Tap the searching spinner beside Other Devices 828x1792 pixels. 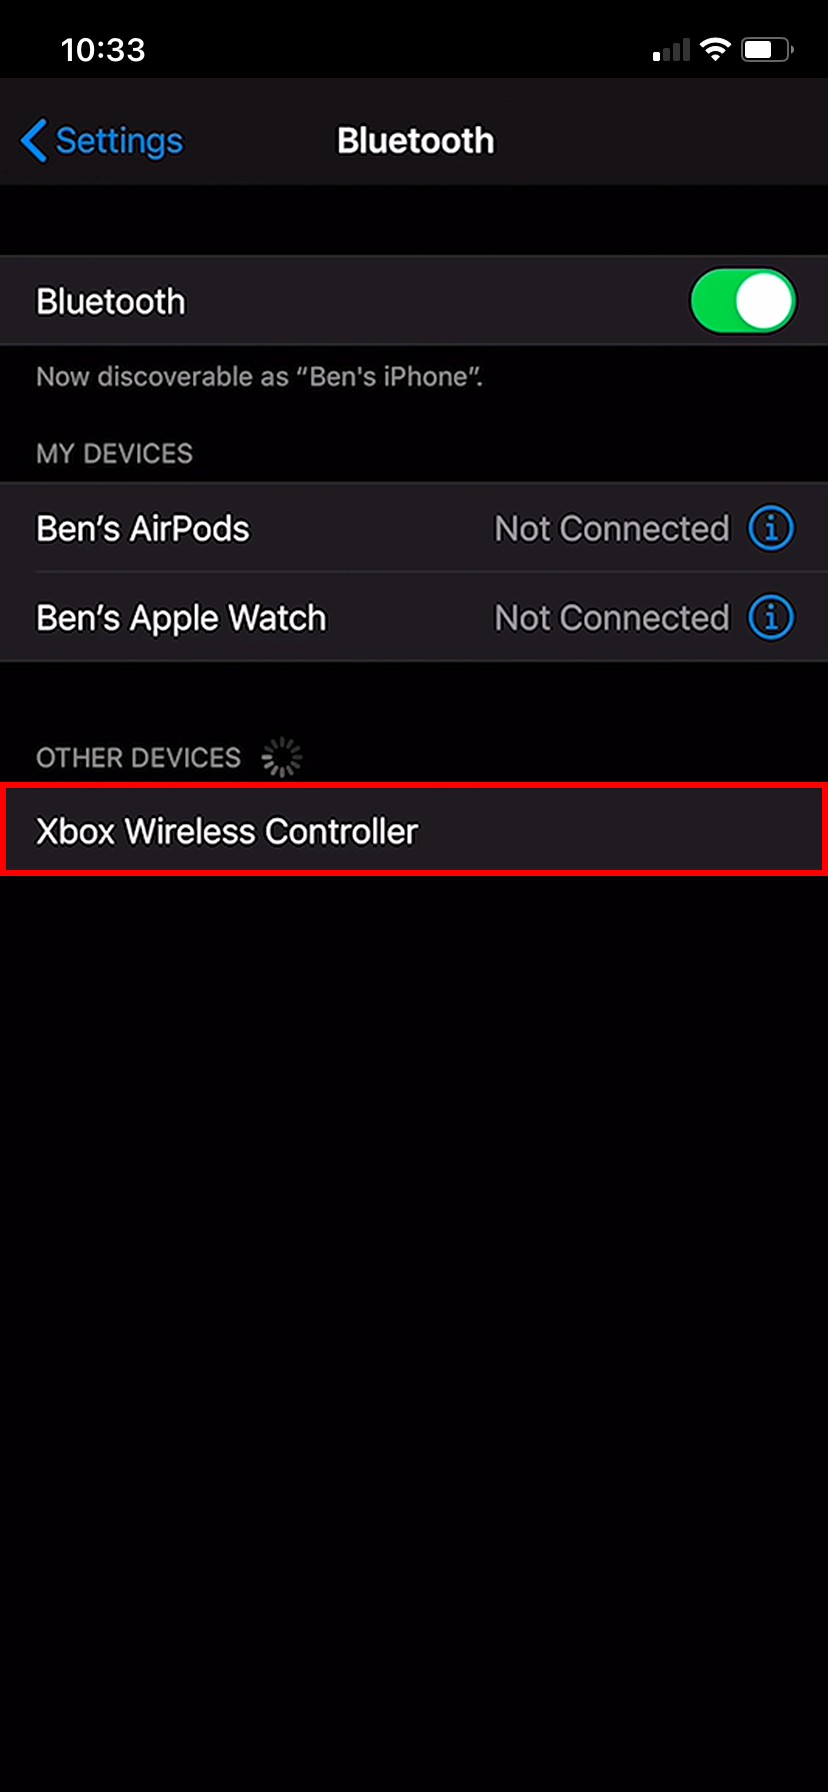(x=282, y=757)
